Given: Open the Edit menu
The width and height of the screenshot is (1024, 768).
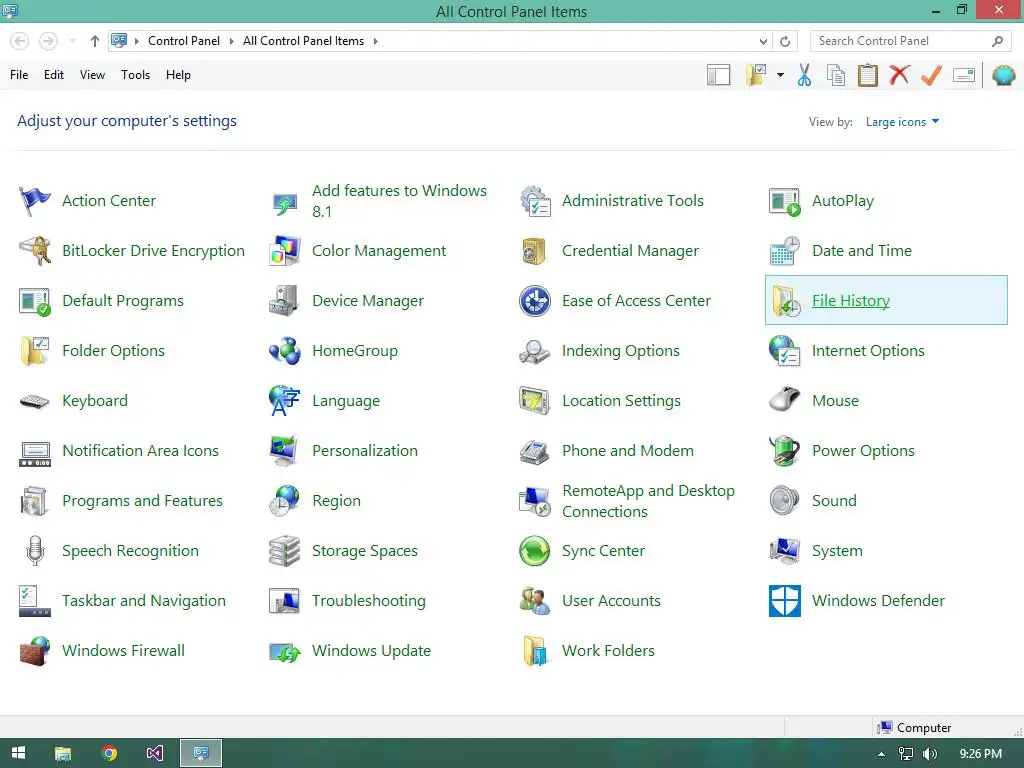Looking at the screenshot, I should coord(54,75).
